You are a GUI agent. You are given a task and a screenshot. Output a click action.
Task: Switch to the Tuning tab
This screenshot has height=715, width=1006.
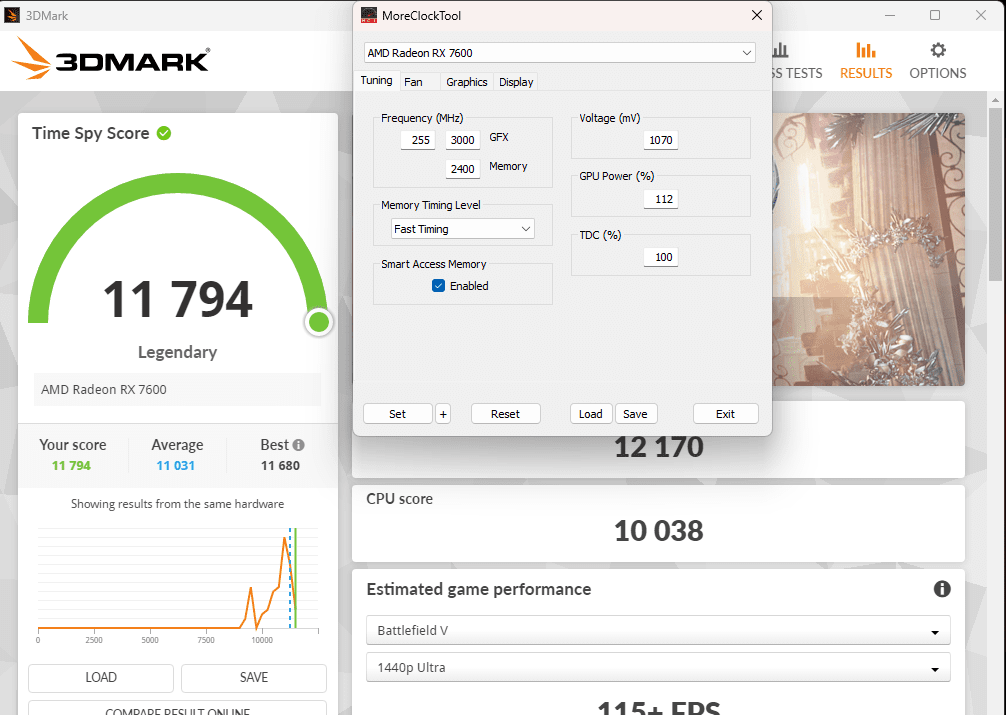tap(376, 80)
